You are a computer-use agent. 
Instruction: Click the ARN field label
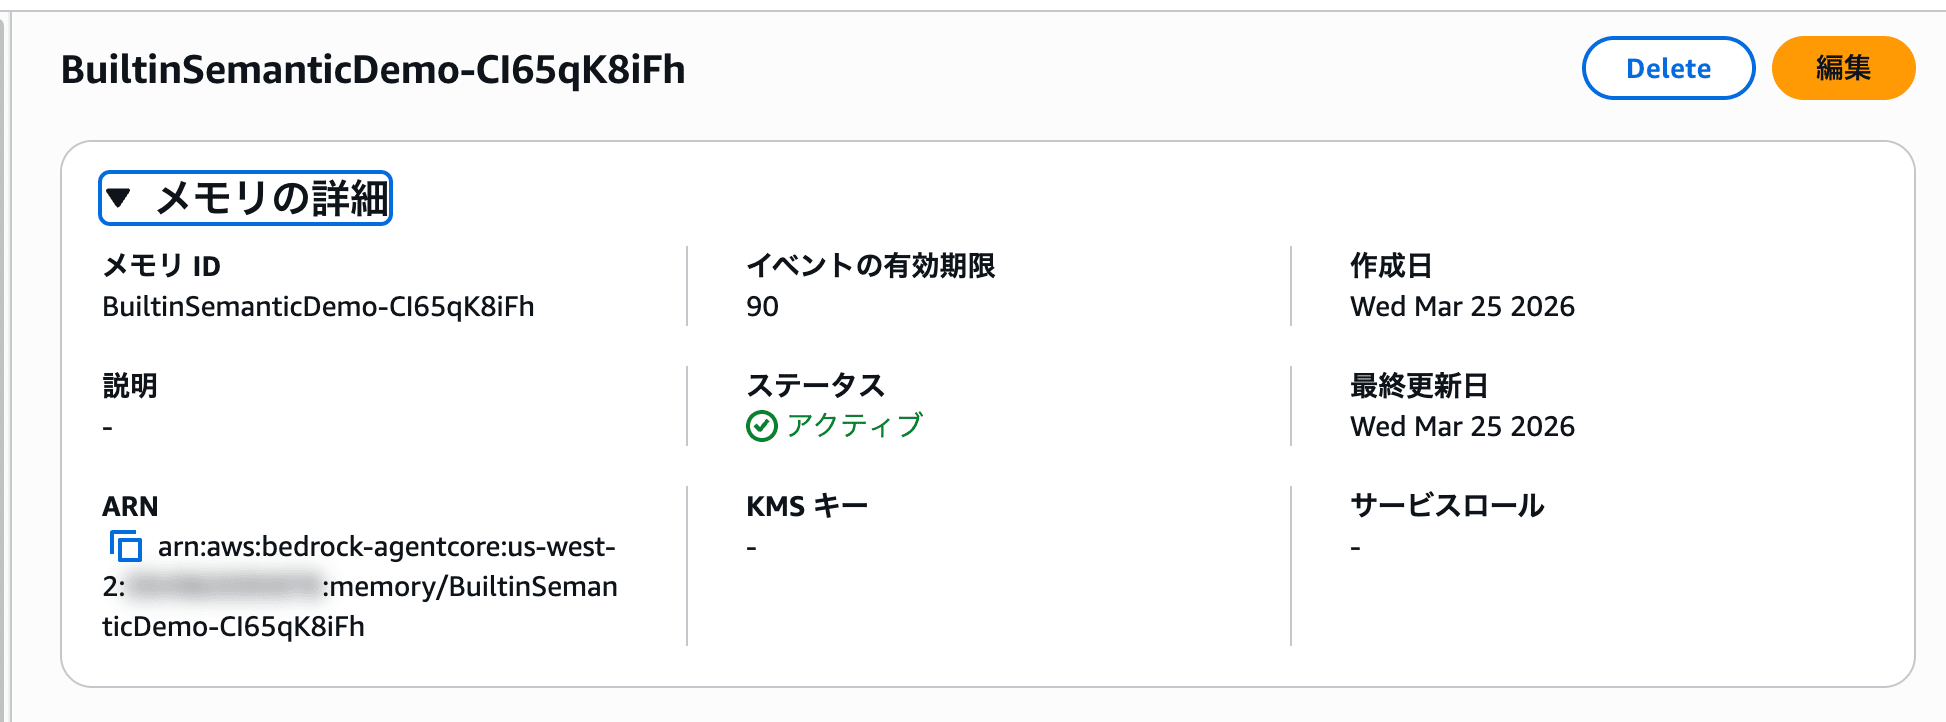[x=130, y=506]
